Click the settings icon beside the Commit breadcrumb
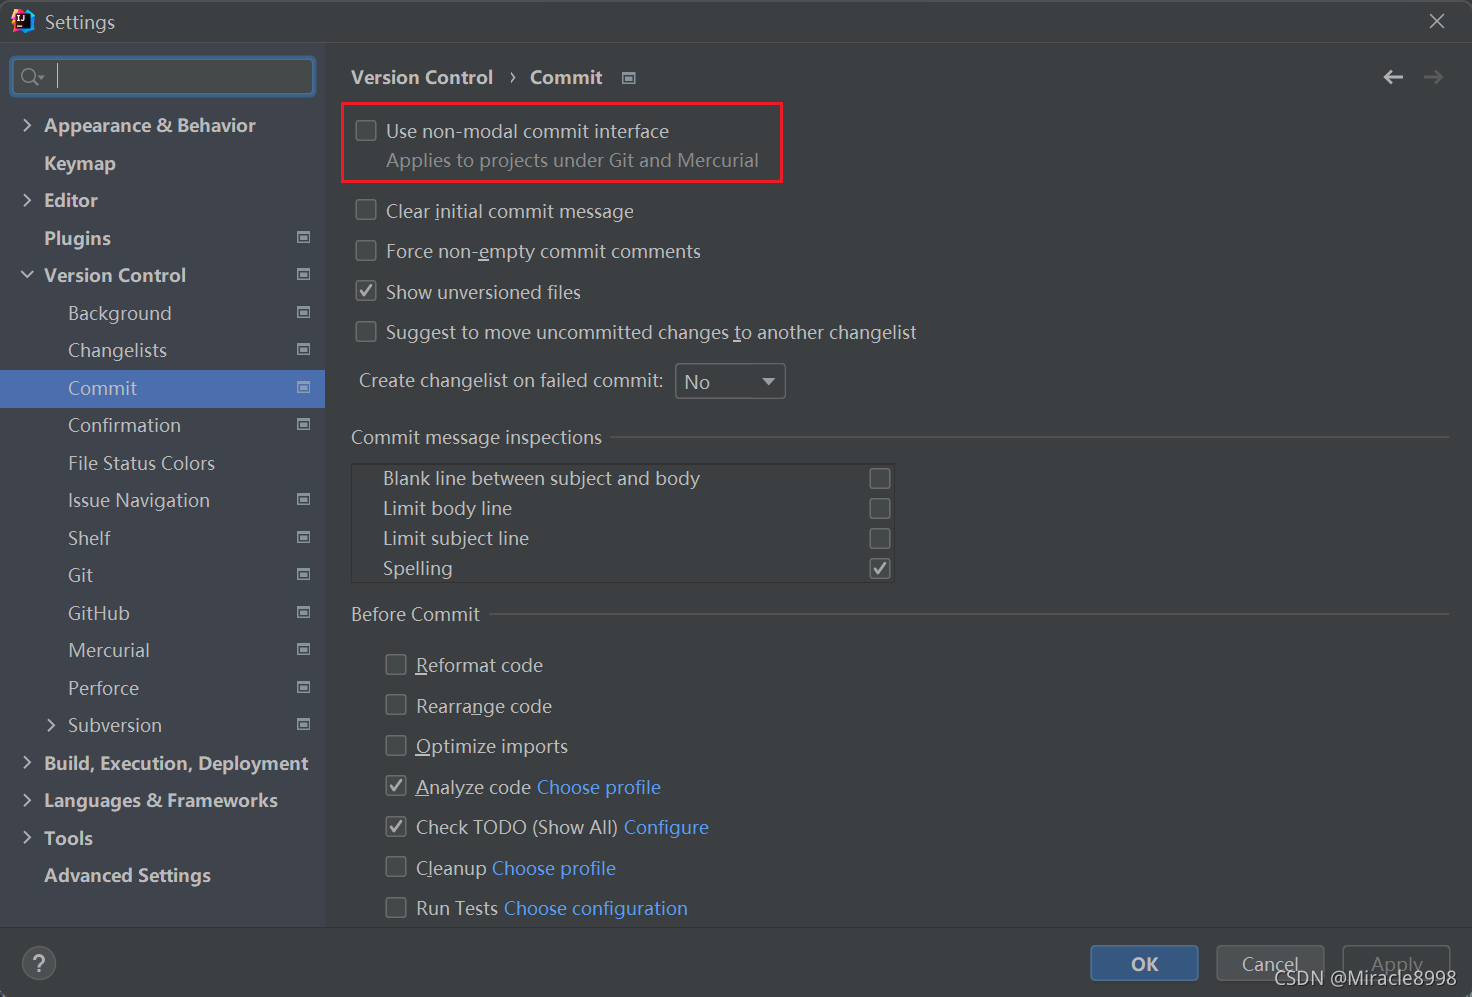1472x997 pixels. pos(628,77)
